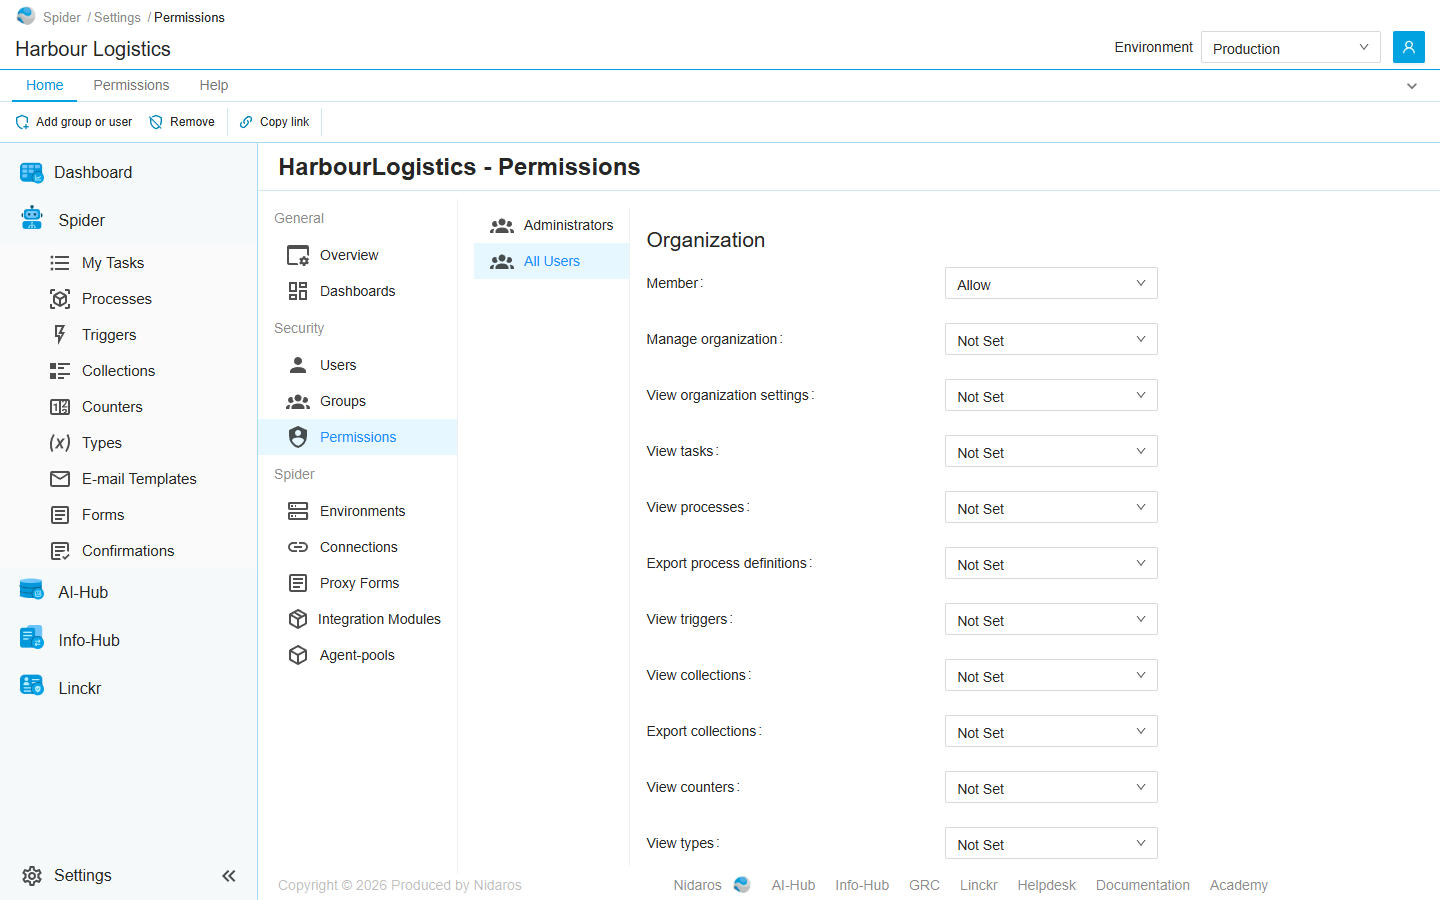Select the Spider robot icon
This screenshot has width=1440, height=900.
(x=32, y=219)
